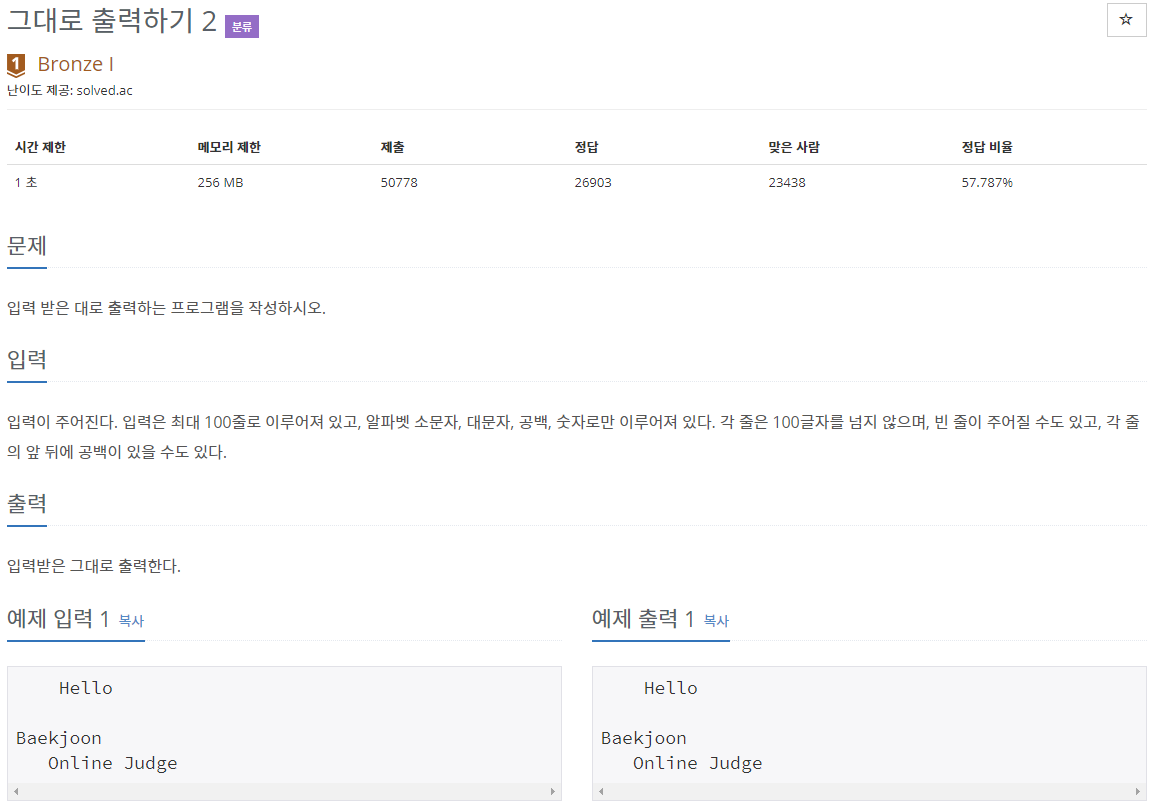Click the 예제 출력 1 heading

coord(643,619)
